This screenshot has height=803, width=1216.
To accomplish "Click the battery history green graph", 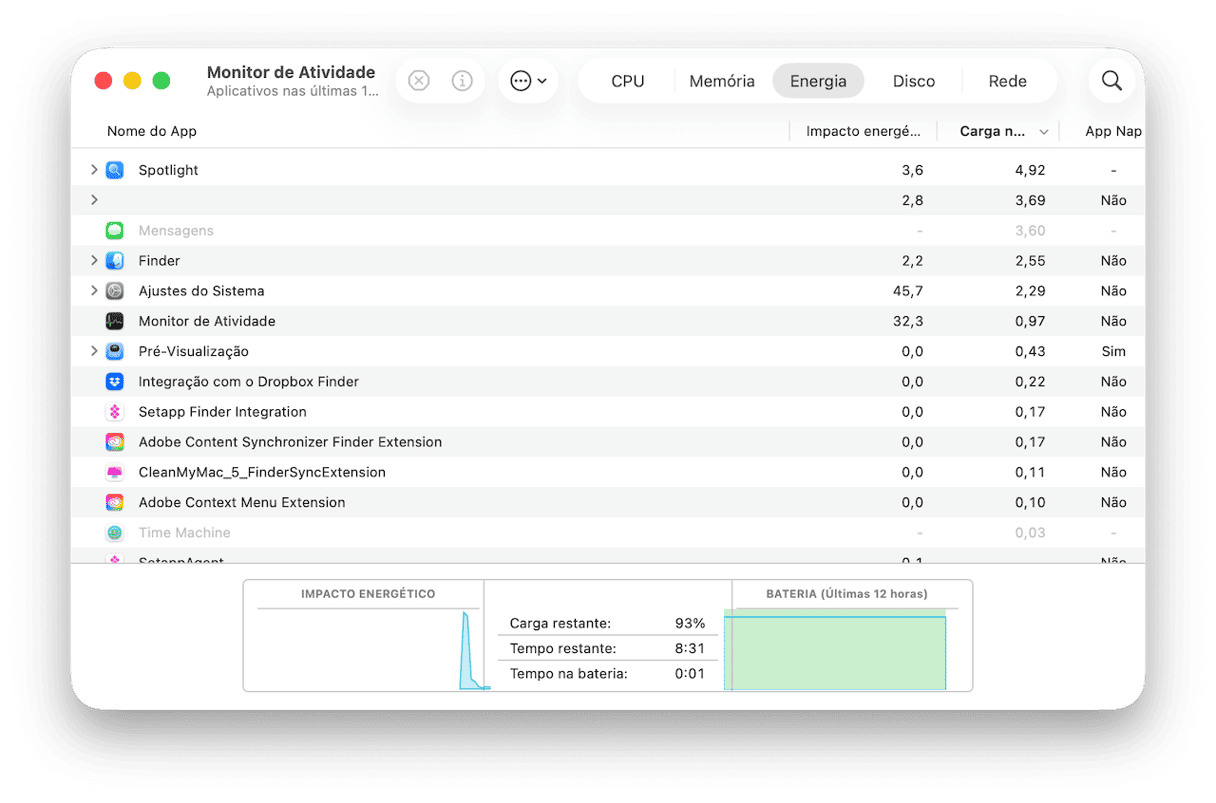I will (x=835, y=653).
